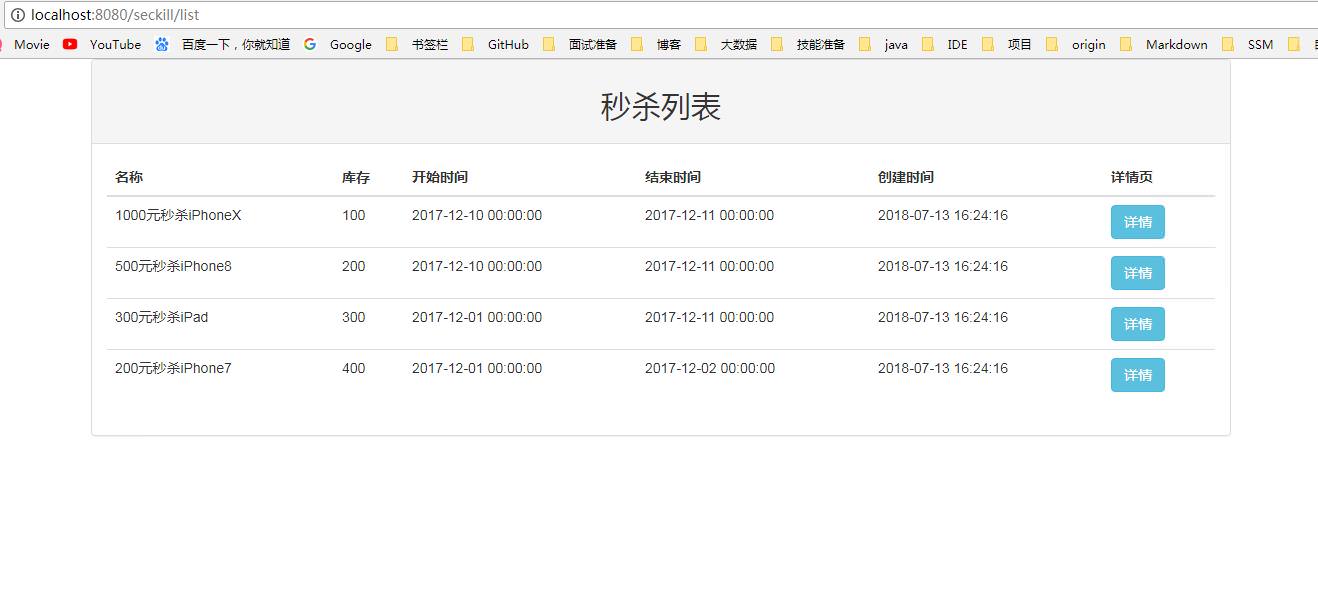Open the Google bookmark
The width and height of the screenshot is (1318, 600).
338,44
